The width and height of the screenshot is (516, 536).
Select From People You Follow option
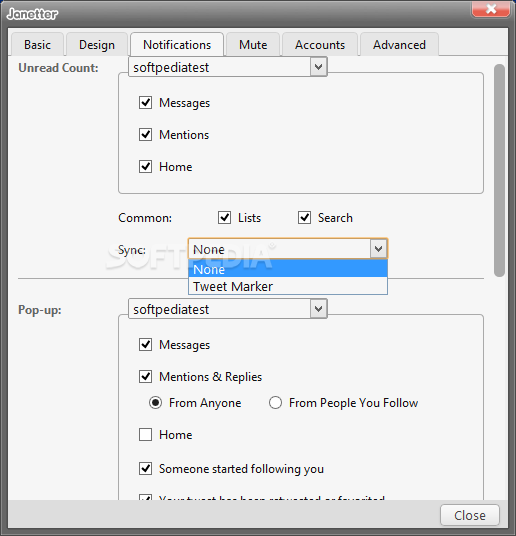pos(275,403)
